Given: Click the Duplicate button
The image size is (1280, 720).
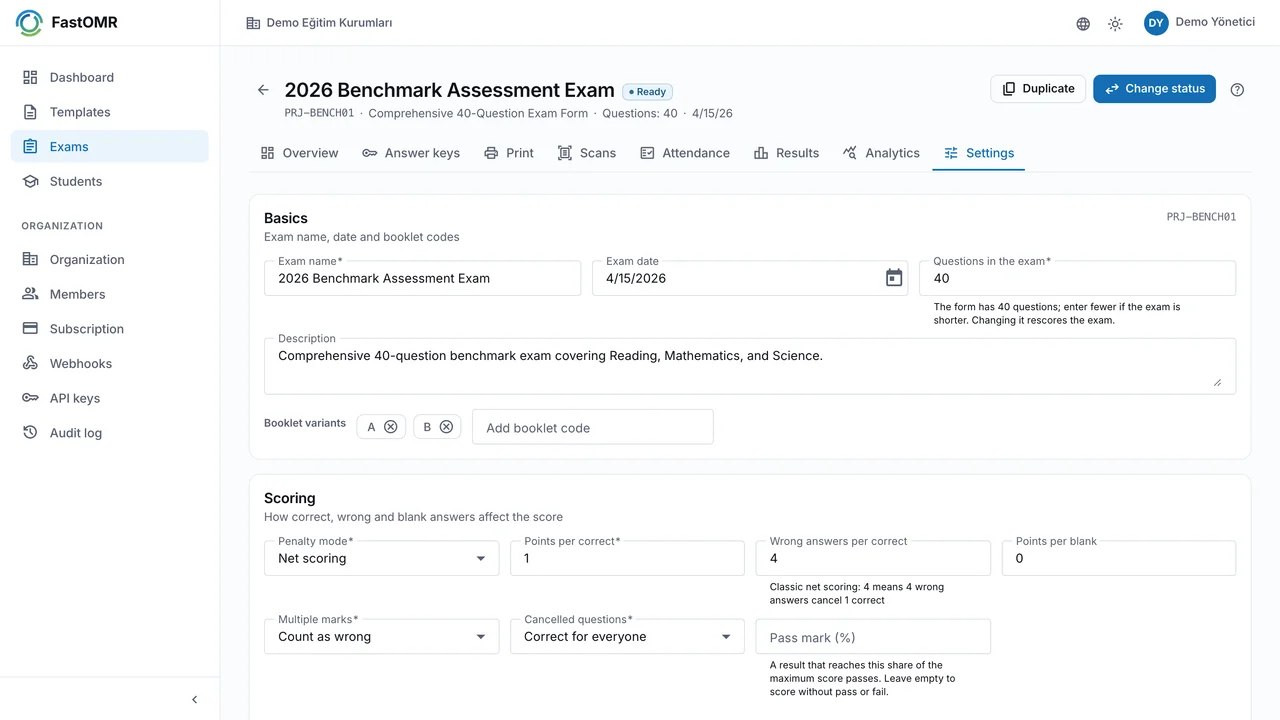Looking at the screenshot, I should coord(1038,89).
